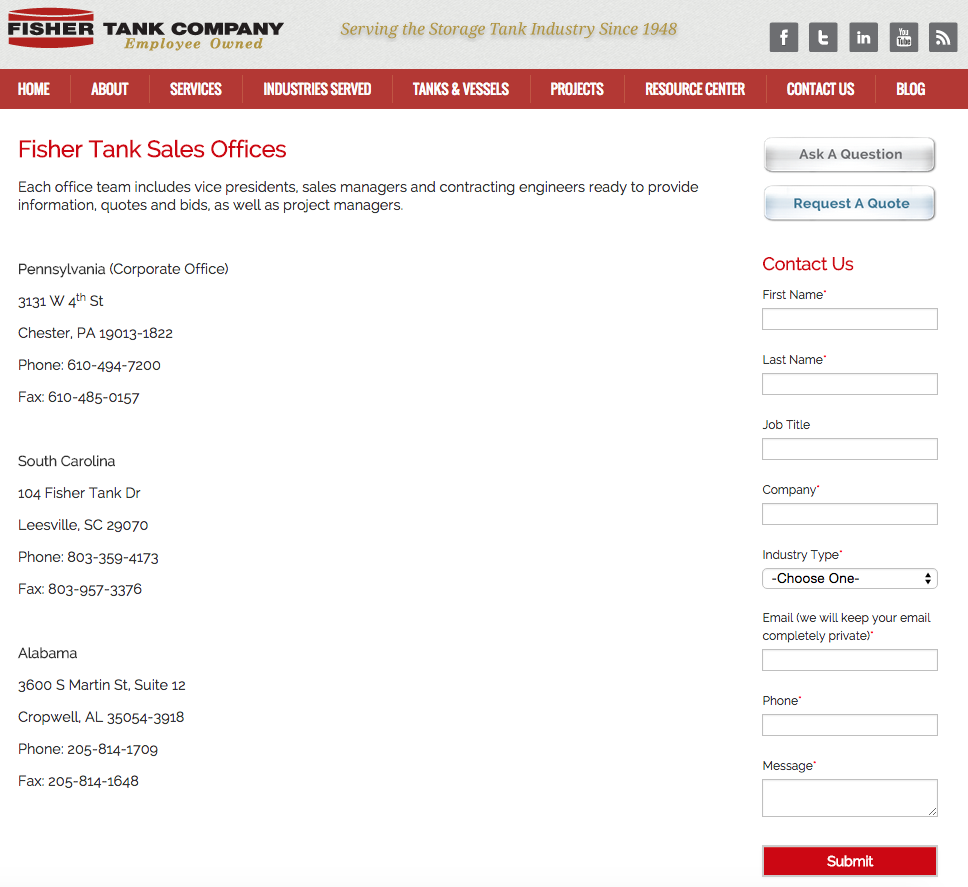The width and height of the screenshot is (968, 887).
Task: Focus the Phone input field
Action: point(849,725)
